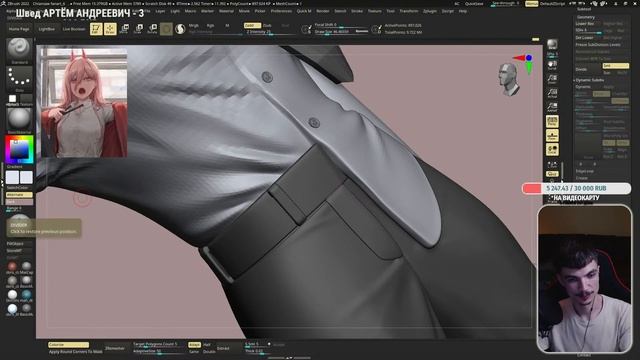Click the Live Boolean button
The width and height of the screenshot is (640, 360).
(x=74, y=29)
